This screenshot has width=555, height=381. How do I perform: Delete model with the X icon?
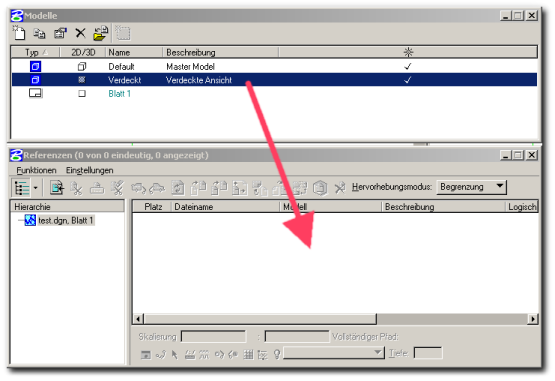81,33
